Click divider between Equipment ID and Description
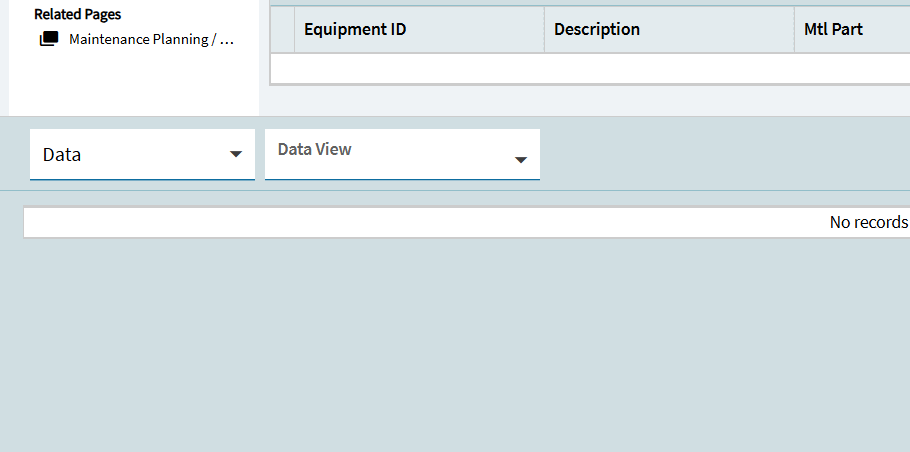This screenshot has height=452, width=910. click(x=544, y=29)
